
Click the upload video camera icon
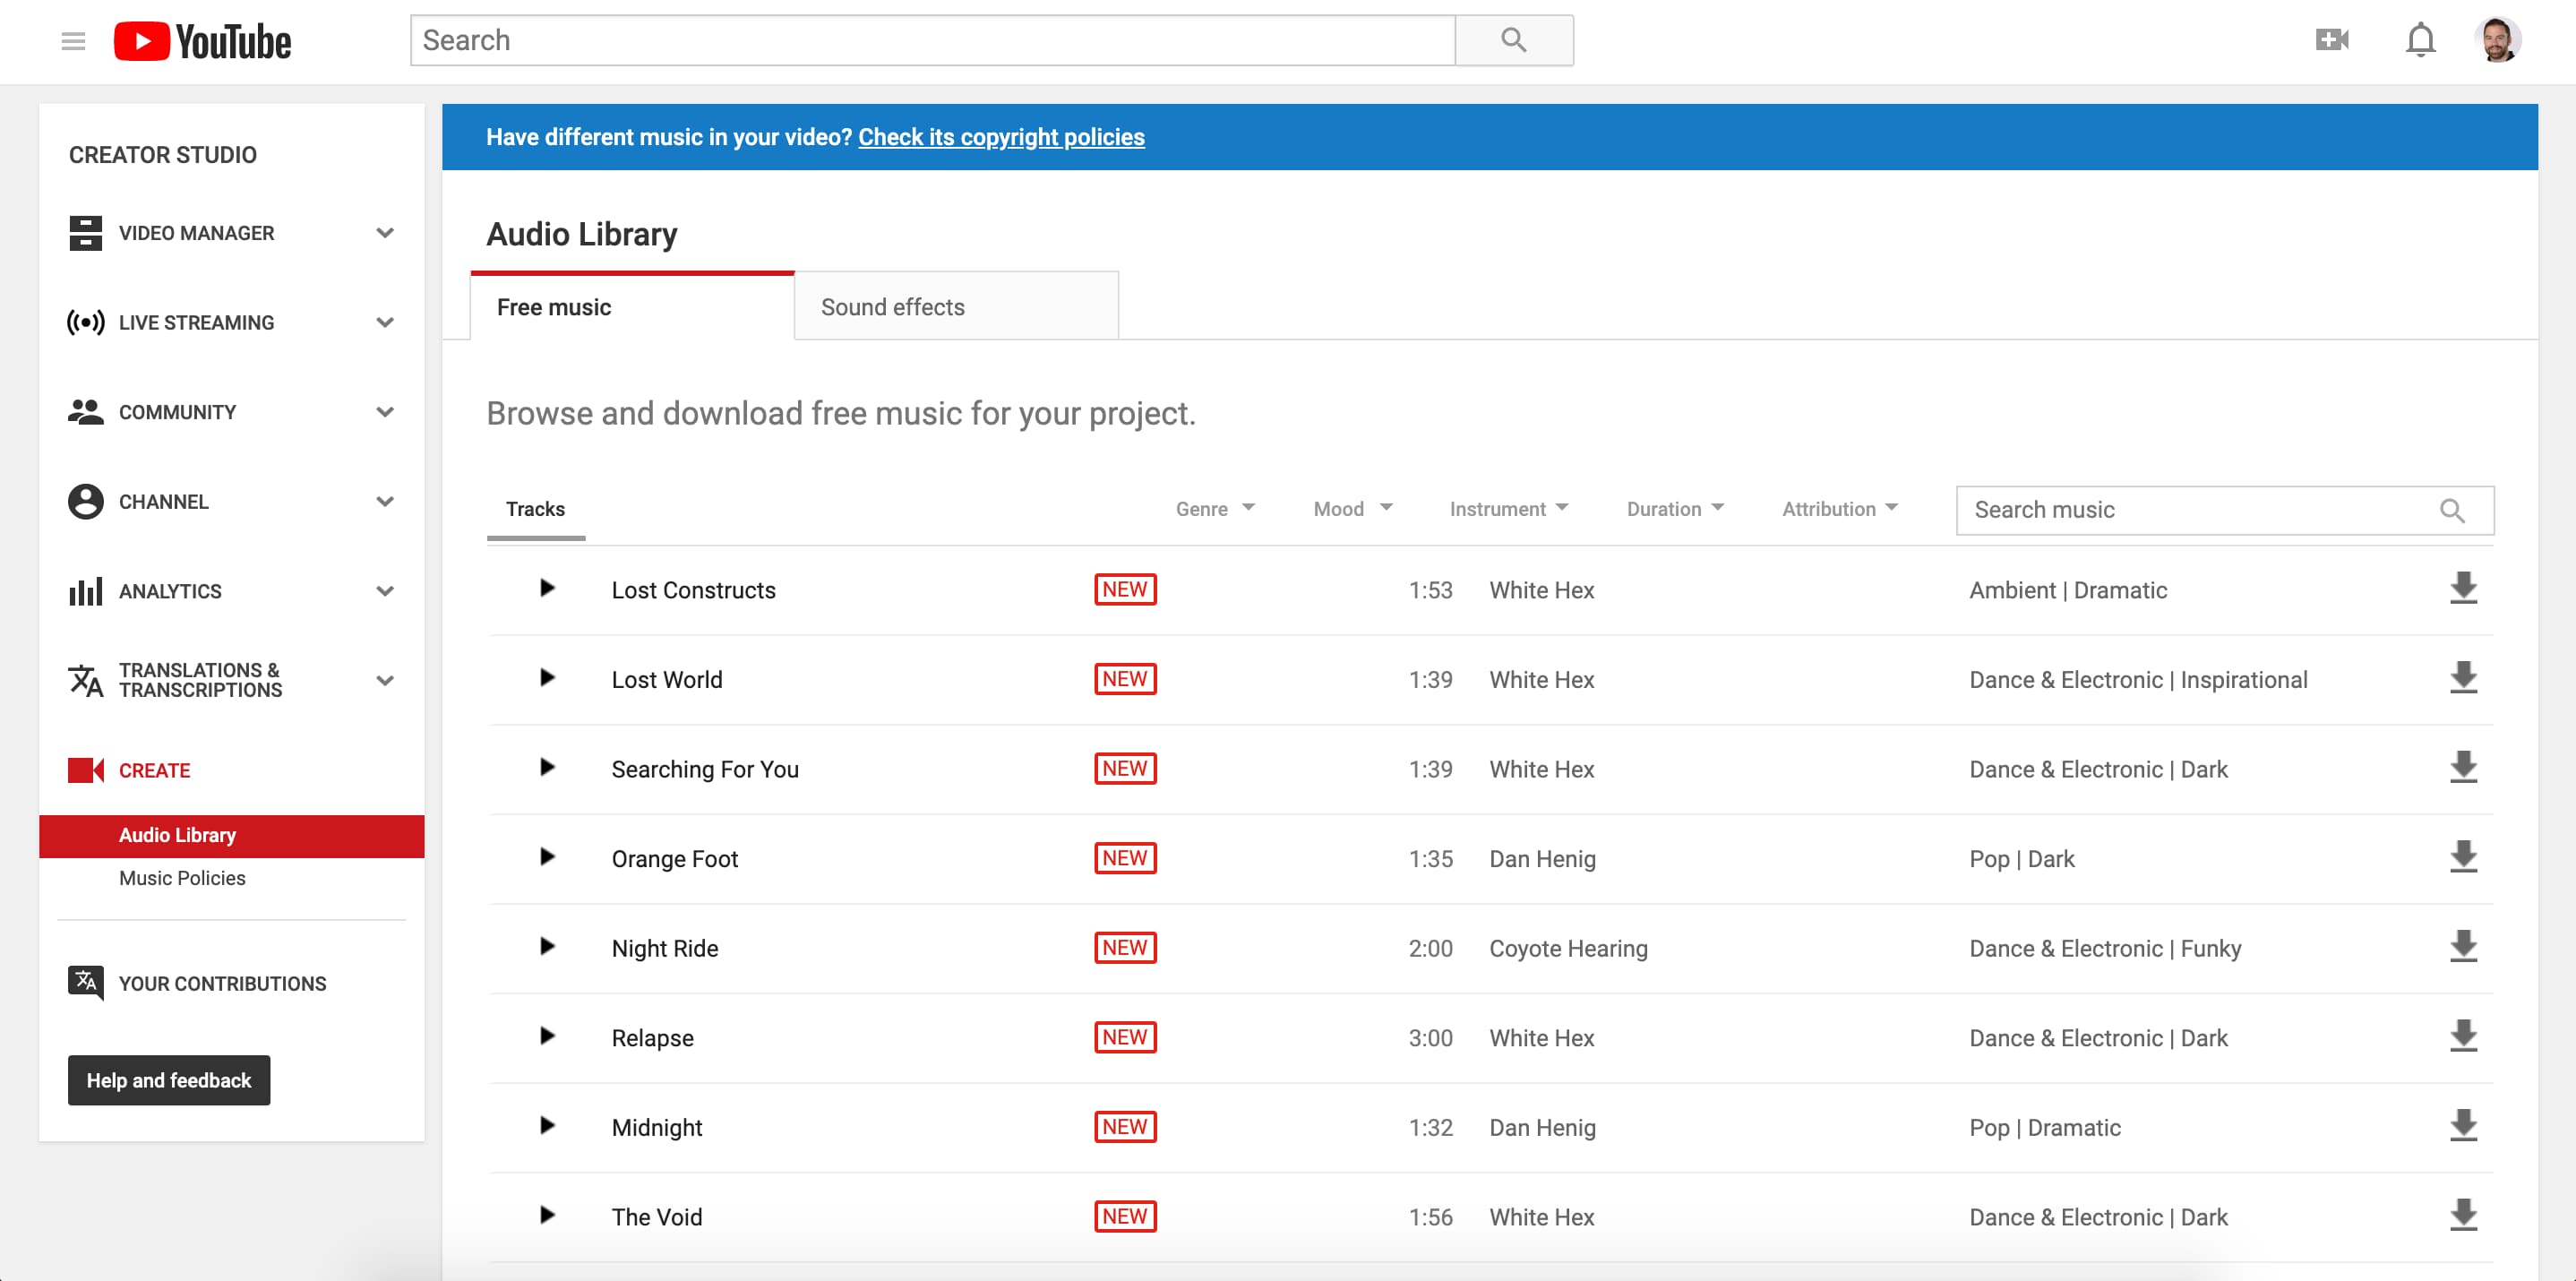[x=2332, y=40]
